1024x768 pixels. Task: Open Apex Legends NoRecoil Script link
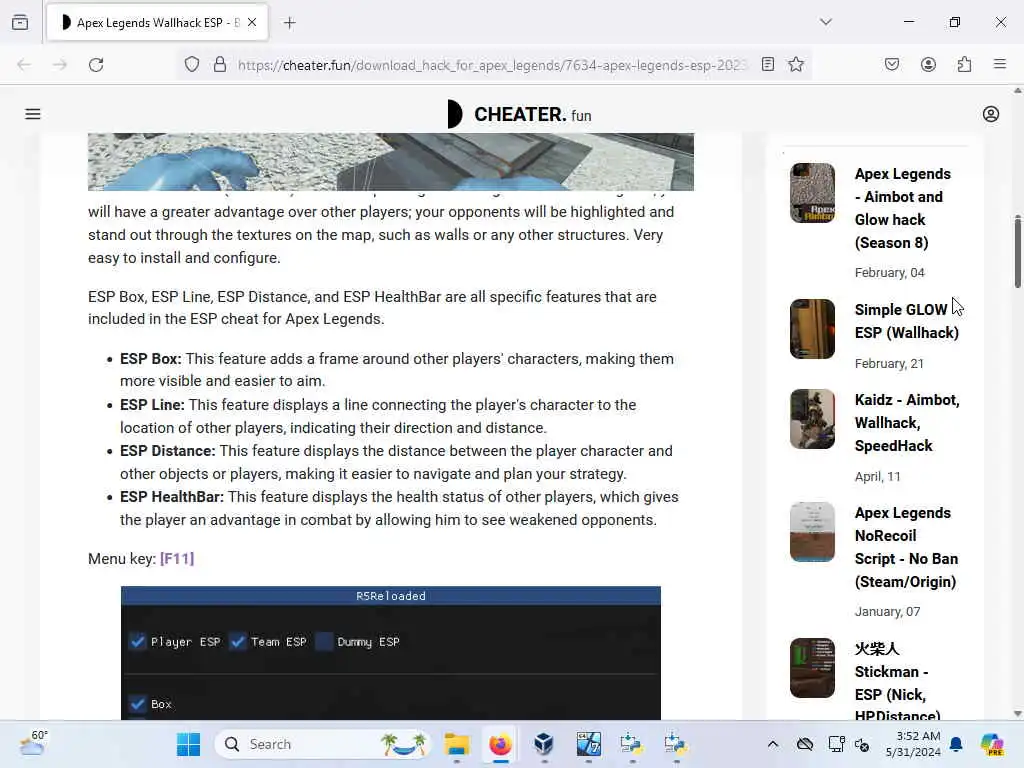point(906,547)
